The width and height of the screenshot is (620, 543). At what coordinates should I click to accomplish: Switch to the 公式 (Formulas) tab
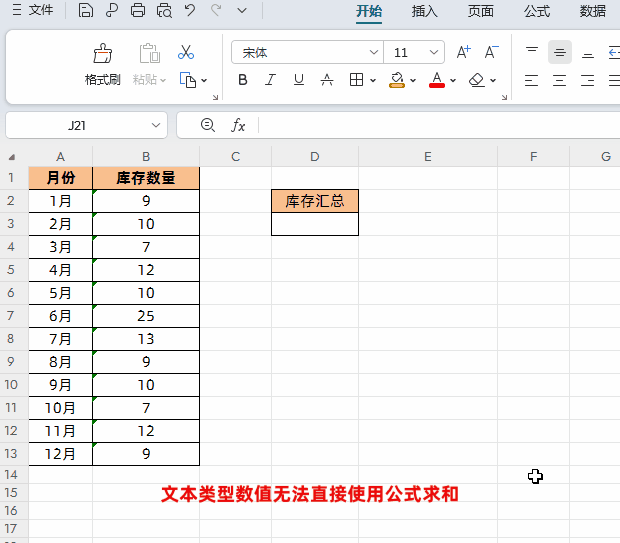click(537, 11)
